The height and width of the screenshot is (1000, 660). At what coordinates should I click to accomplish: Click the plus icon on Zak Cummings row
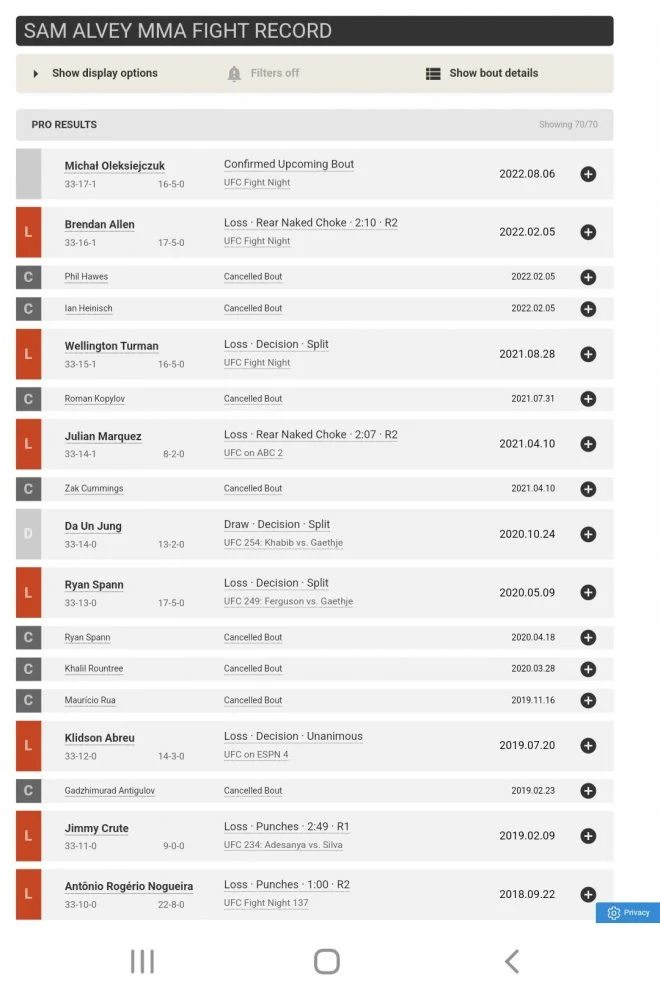pyautogui.click(x=588, y=488)
